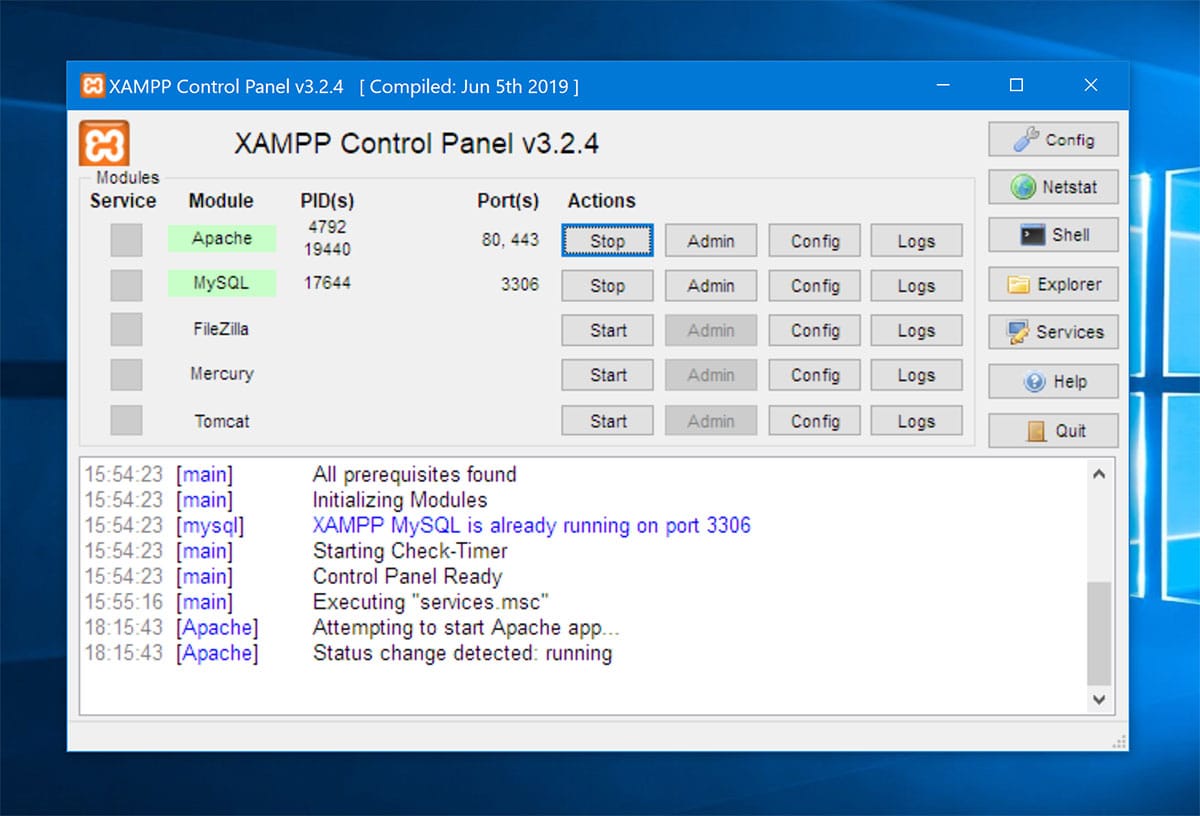Toggle the FileZilla service checkbox
Screen dimensions: 1200x816
click(126, 330)
